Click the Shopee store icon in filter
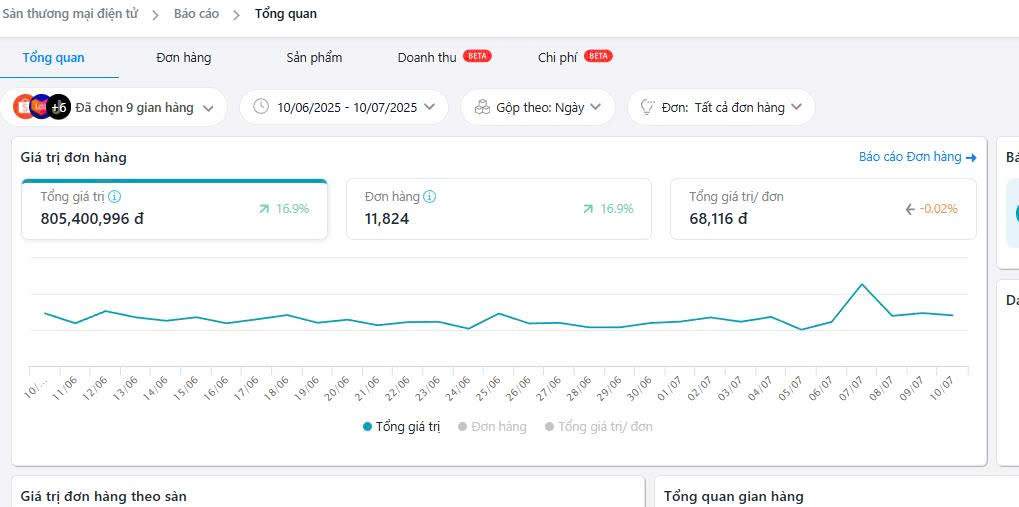This screenshot has width=1019, height=507. click(x=23, y=107)
